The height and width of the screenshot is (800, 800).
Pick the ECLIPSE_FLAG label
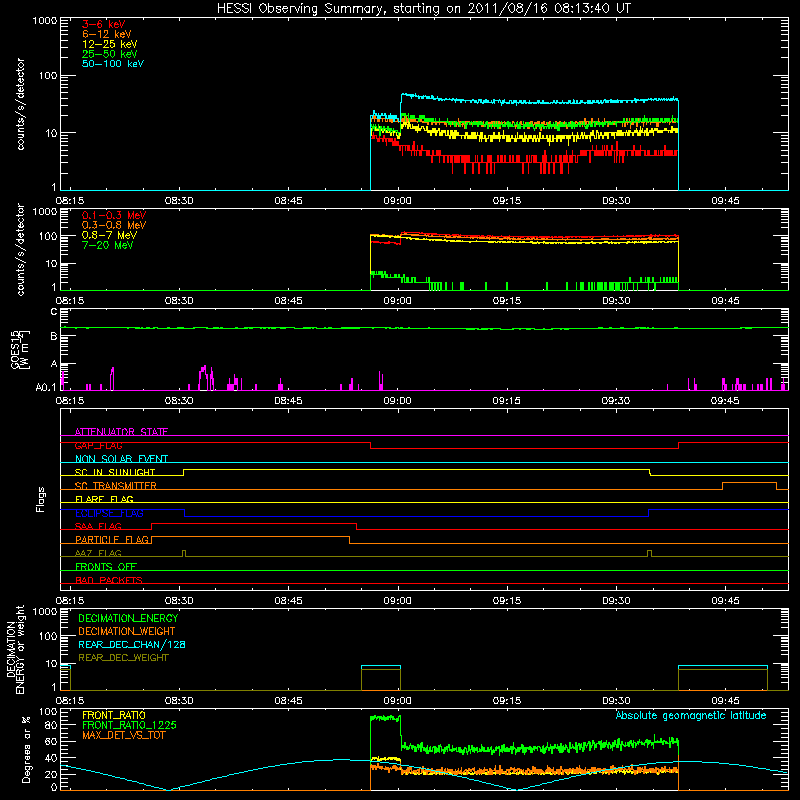pyautogui.click(x=109, y=513)
